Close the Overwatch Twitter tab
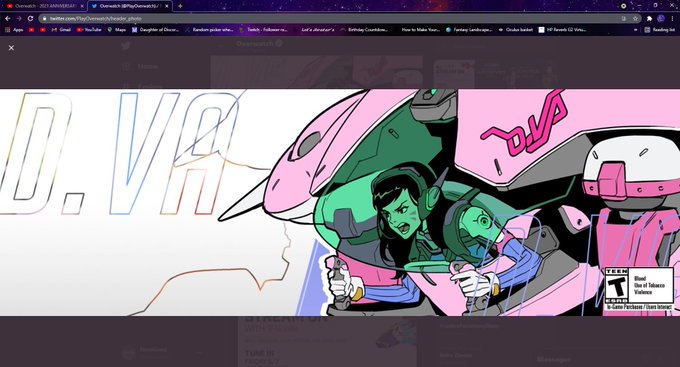 click(x=167, y=6)
